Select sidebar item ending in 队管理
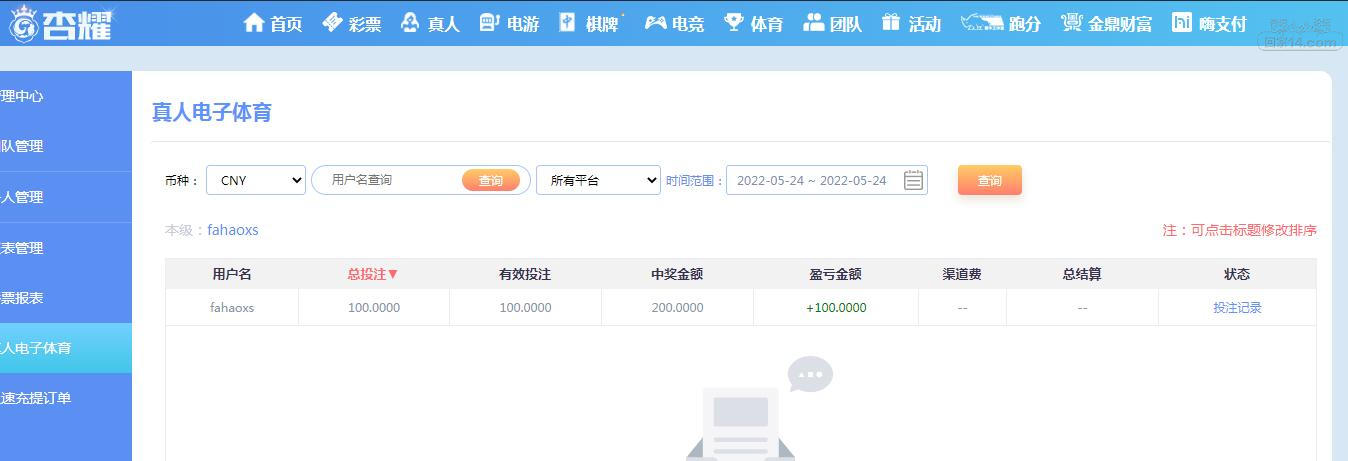The image size is (1348, 461). [x=66, y=146]
